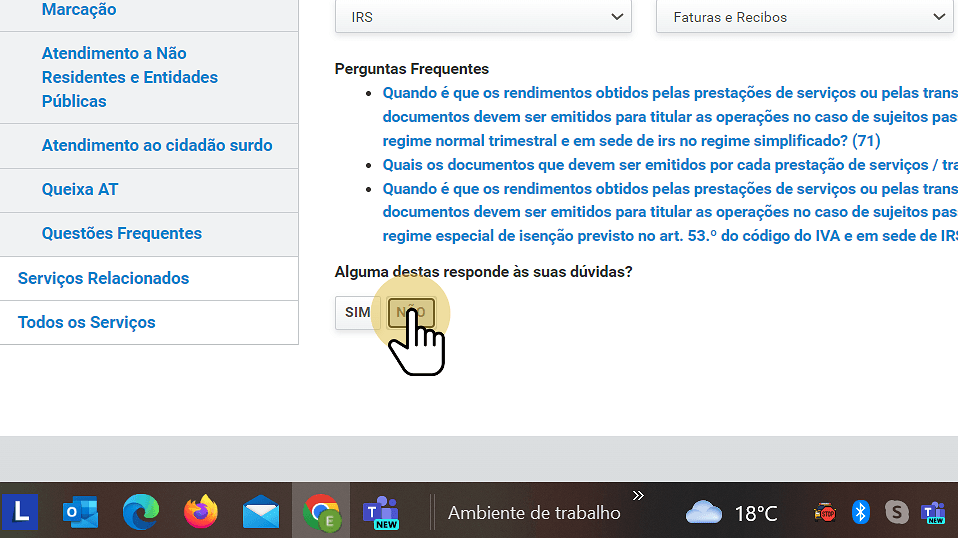The width and height of the screenshot is (958, 538).
Task: Click 'Alguma destas responde às suas dúvidas?' text
Action: (483, 272)
